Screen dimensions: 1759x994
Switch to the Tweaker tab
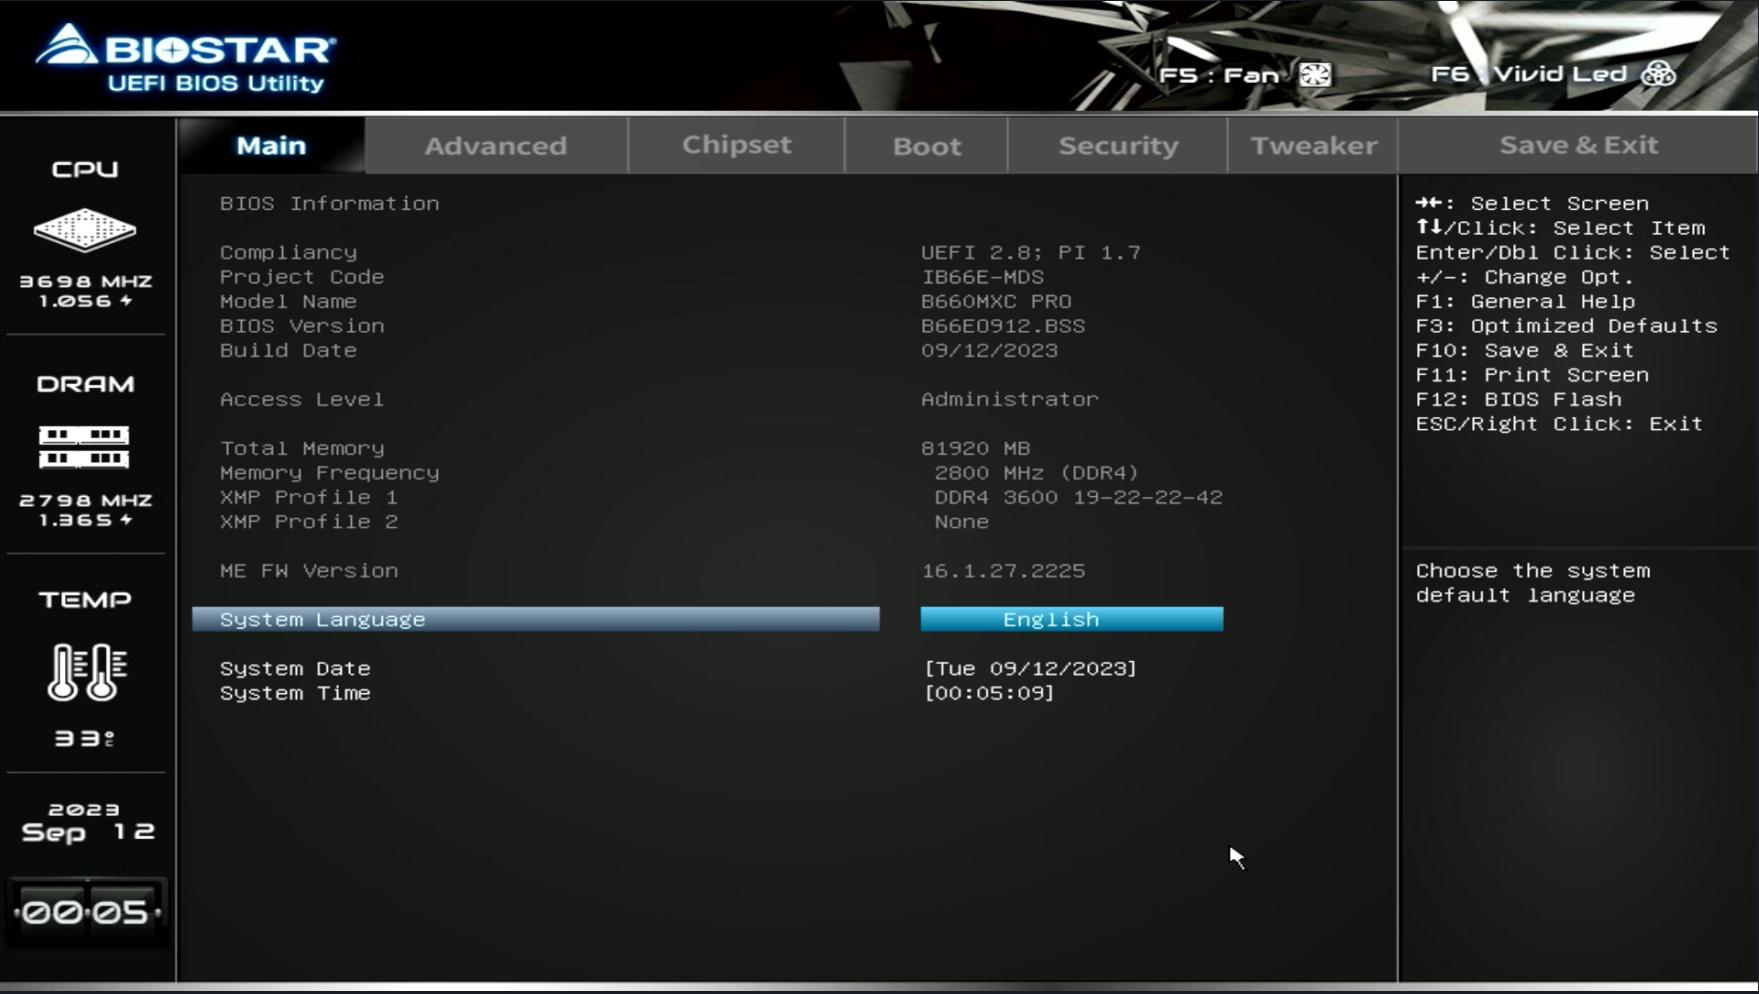(1313, 146)
